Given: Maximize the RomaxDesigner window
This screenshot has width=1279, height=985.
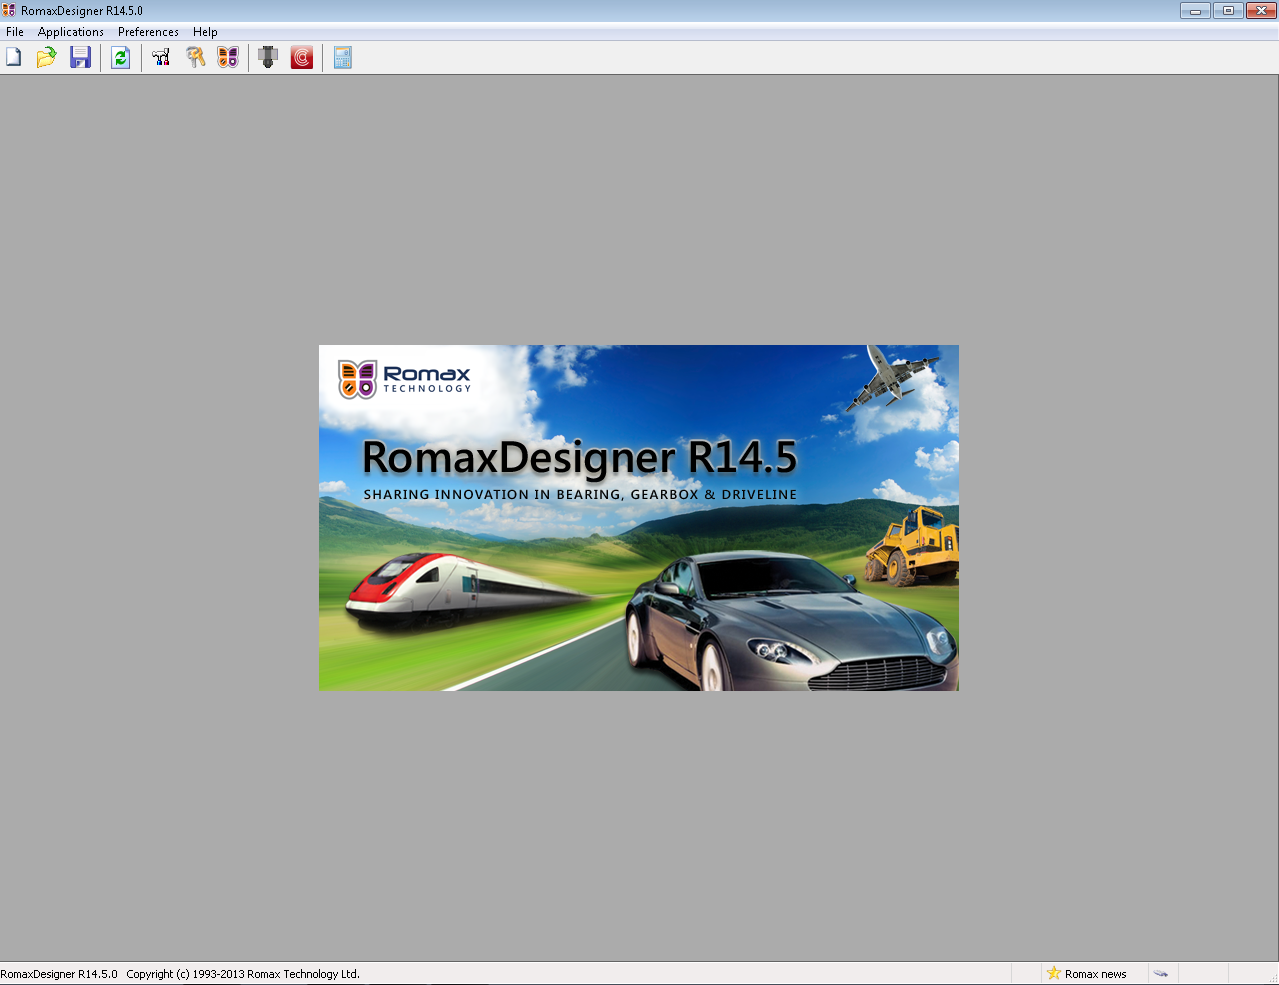Looking at the screenshot, I should tap(1228, 11).
